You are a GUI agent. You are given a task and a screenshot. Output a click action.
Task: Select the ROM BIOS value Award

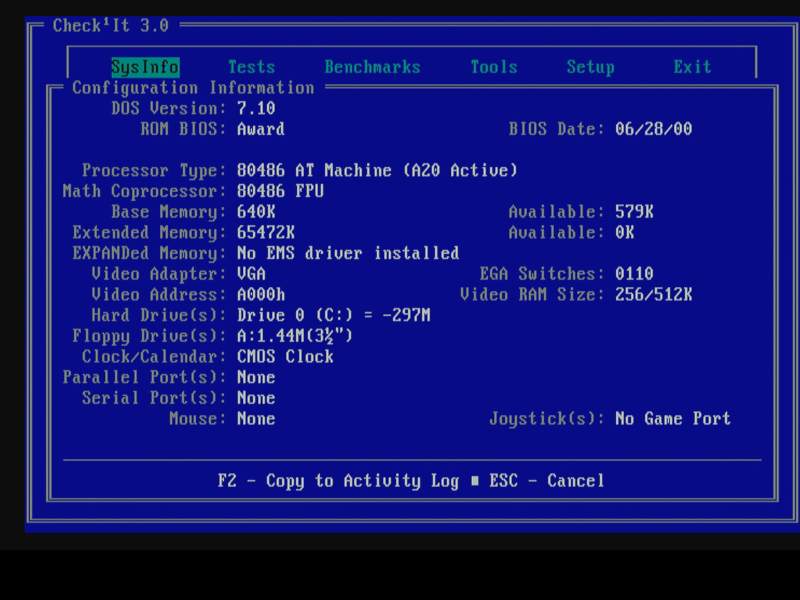click(261, 129)
